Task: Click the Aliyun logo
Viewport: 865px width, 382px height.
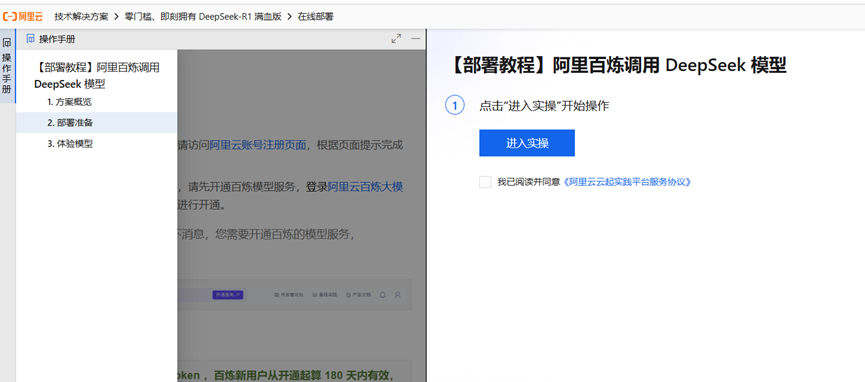Action: [23, 17]
